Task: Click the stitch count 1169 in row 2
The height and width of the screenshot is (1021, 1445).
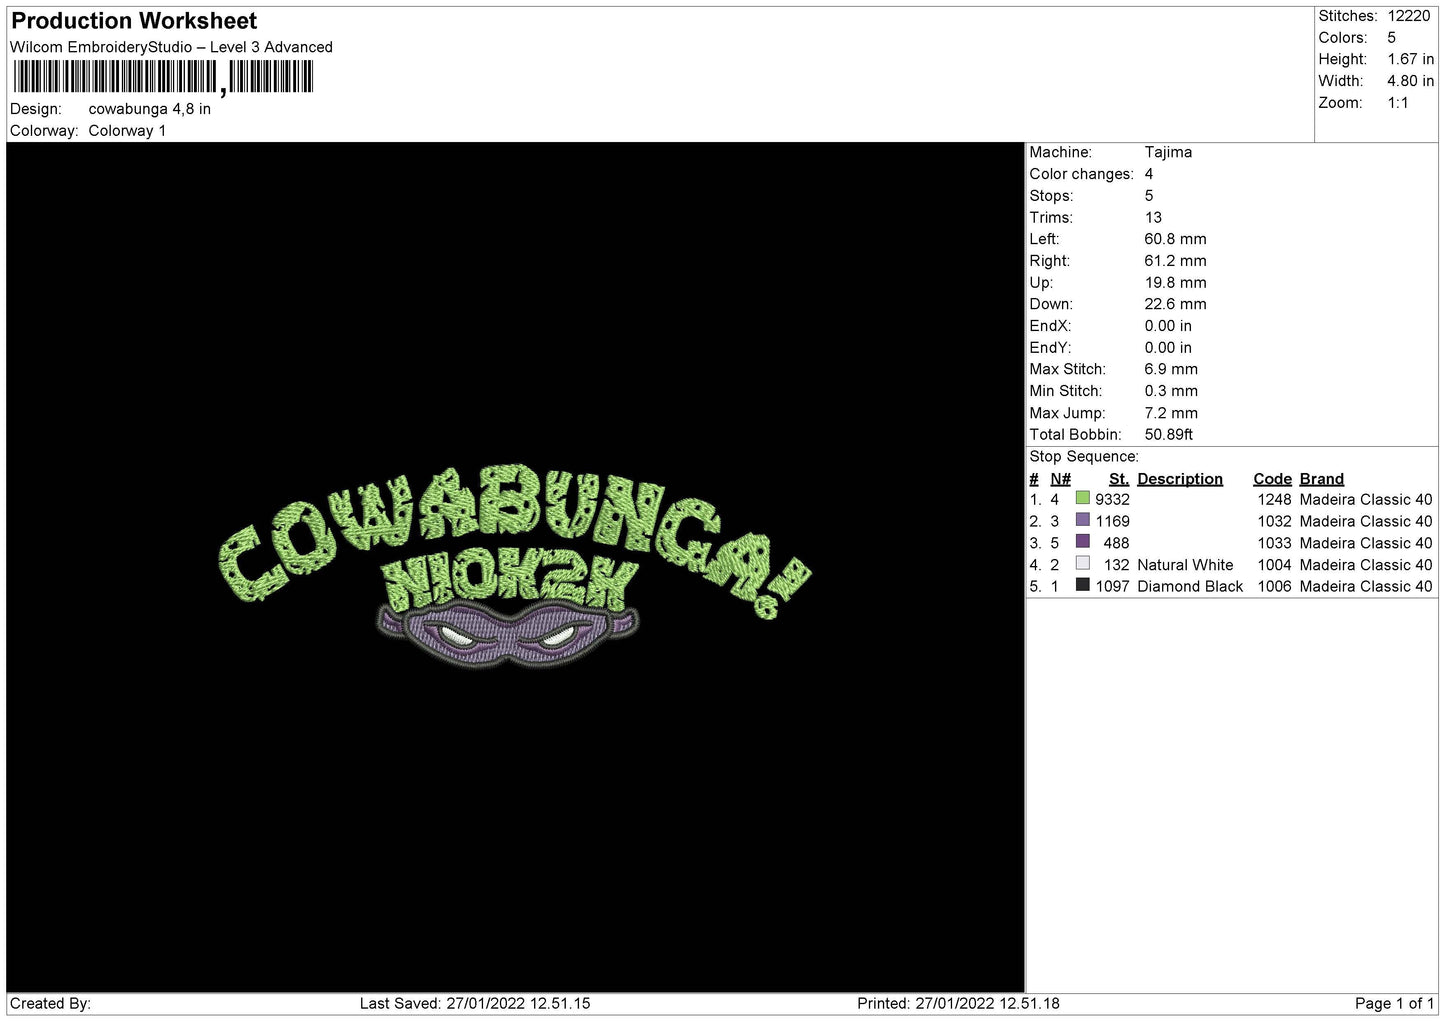Action: tap(1112, 521)
